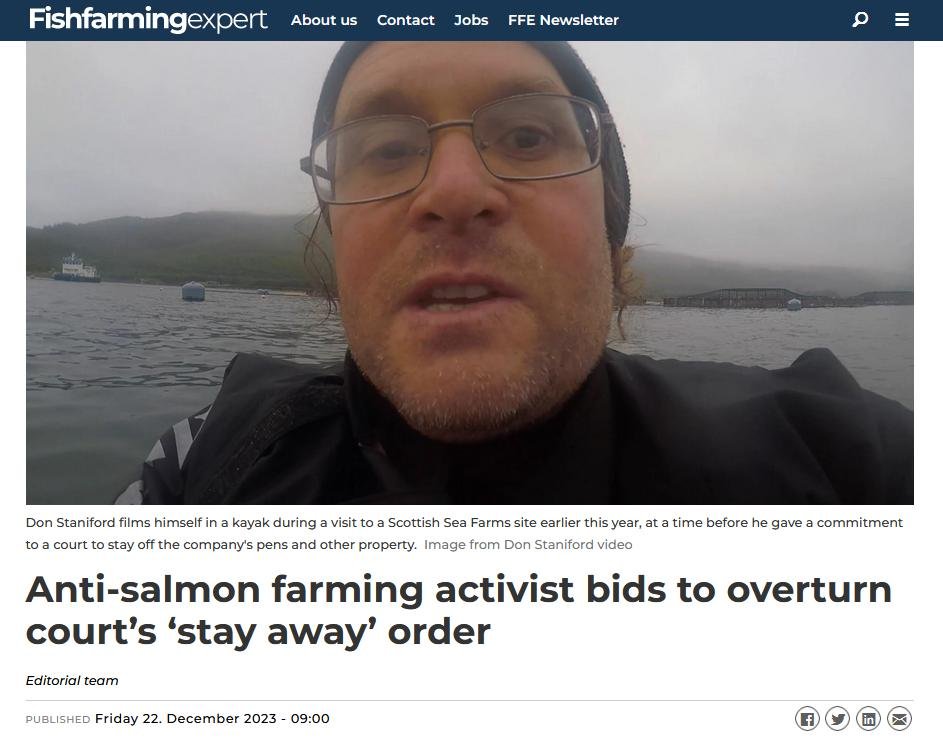
Task: Click the PUBLISHED label
Action: 58,719
